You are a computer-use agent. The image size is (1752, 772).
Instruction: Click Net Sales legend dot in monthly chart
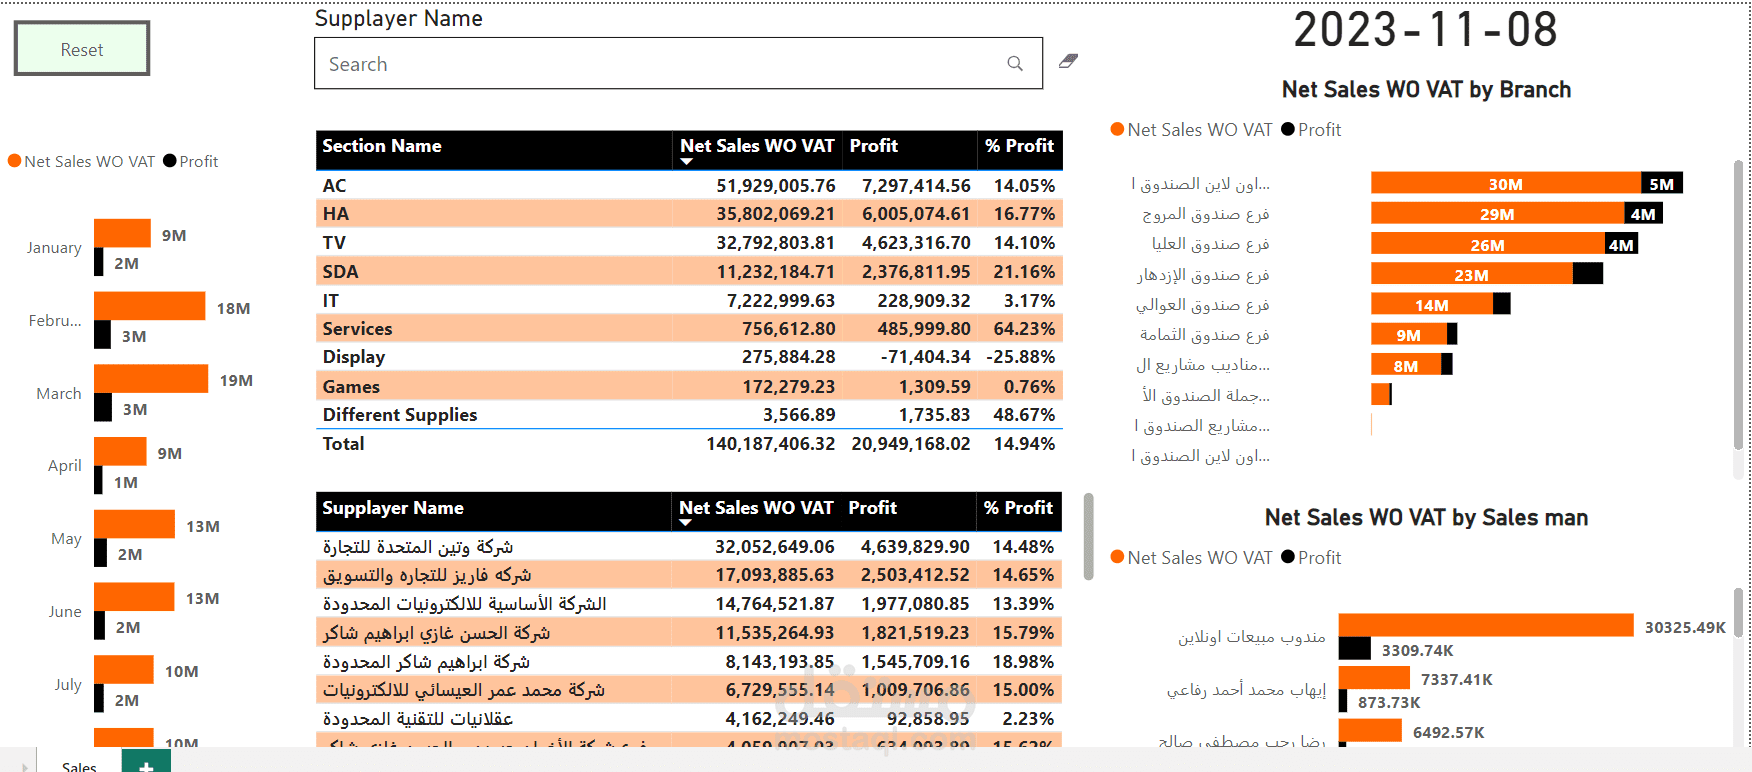14,161
